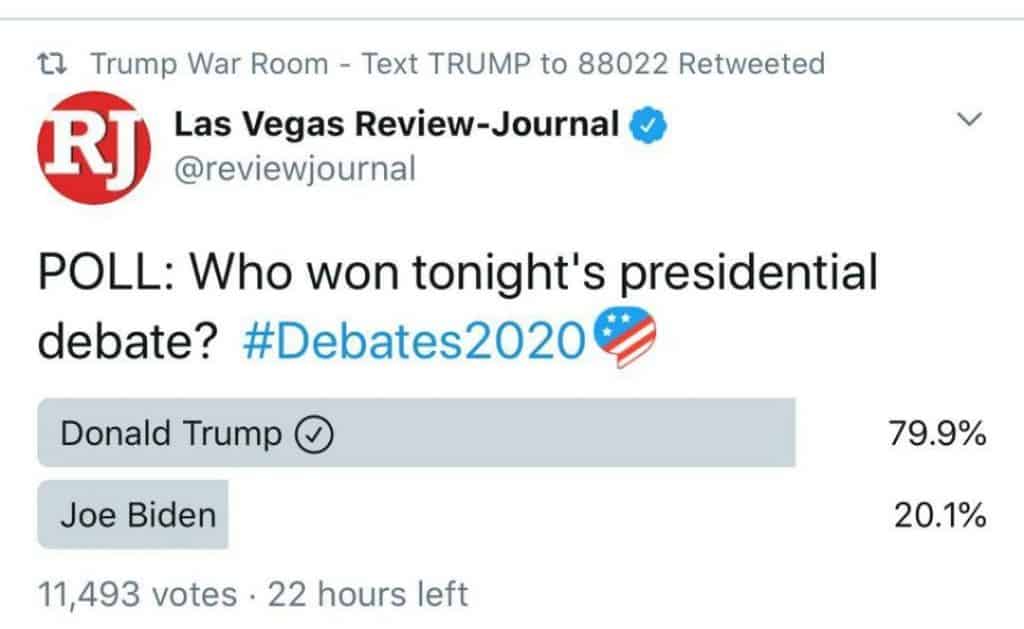Screen dimensions: 1024x629
Task: Open the #Debates2020 hashtag link
Action: coord(413,342)
